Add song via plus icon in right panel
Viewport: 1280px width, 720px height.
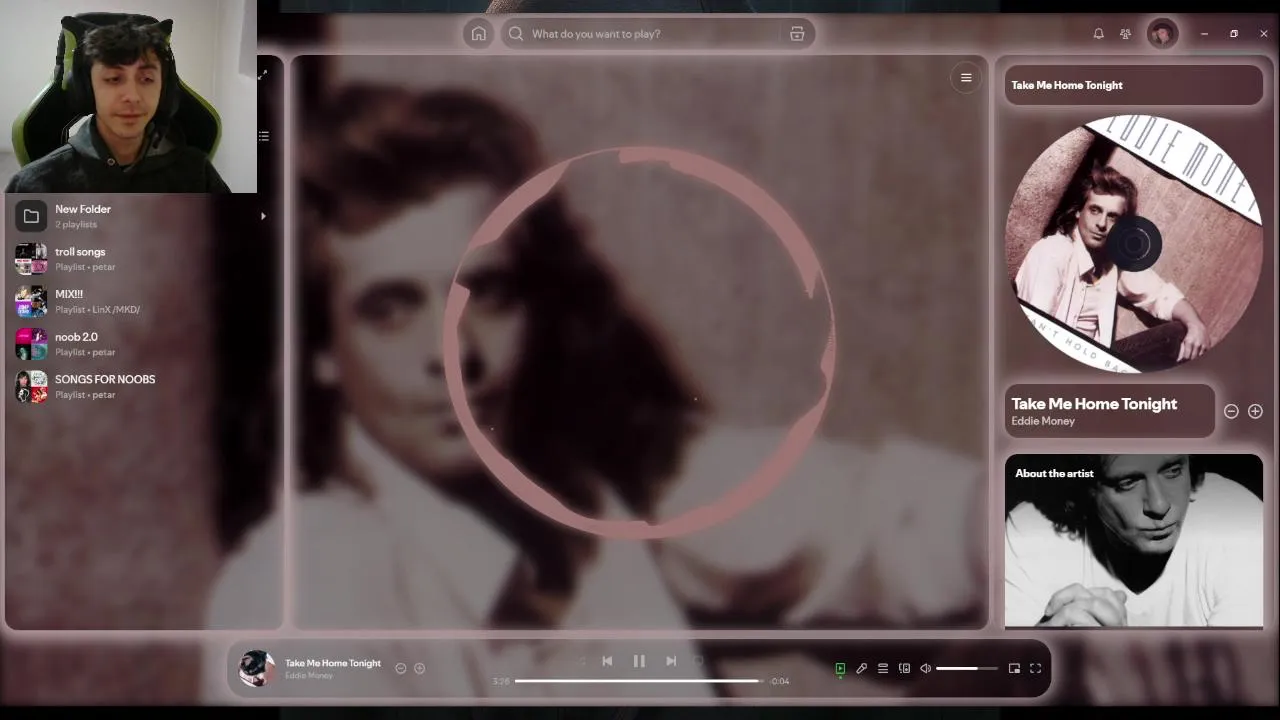coord(1255,411)
